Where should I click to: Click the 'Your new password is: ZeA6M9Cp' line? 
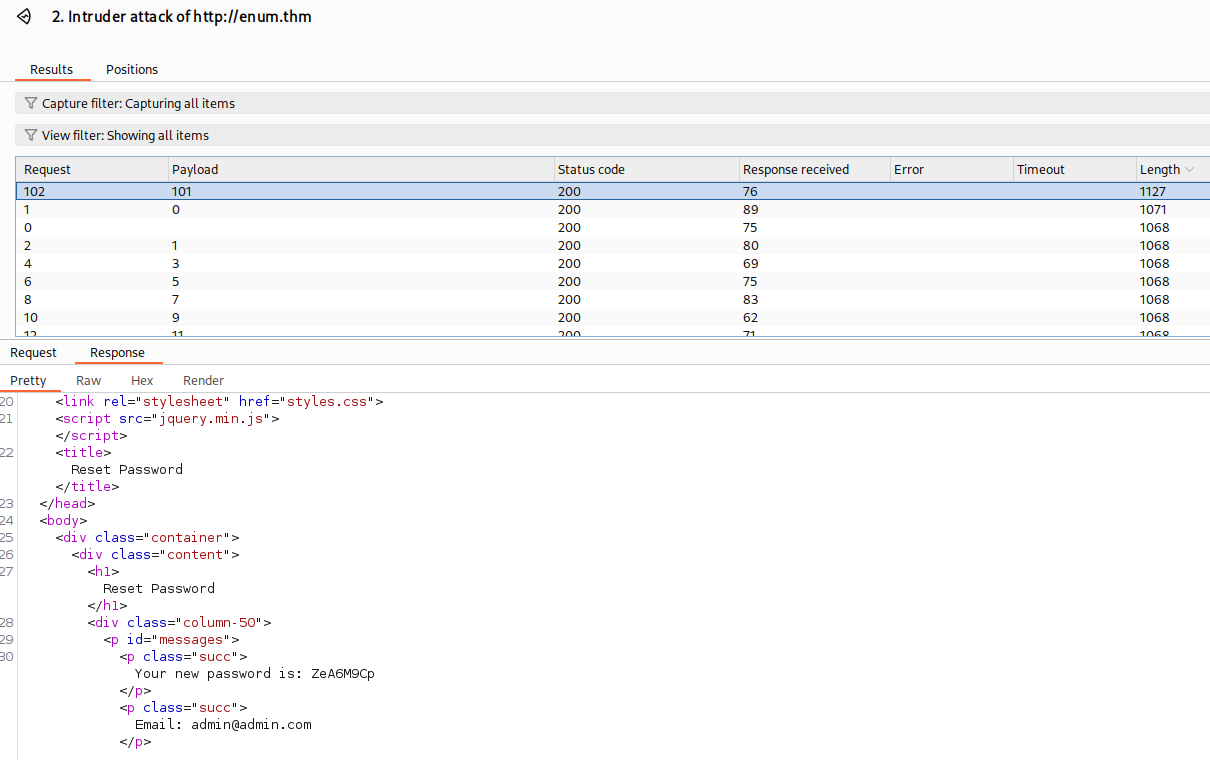click(x=255, y=673)
